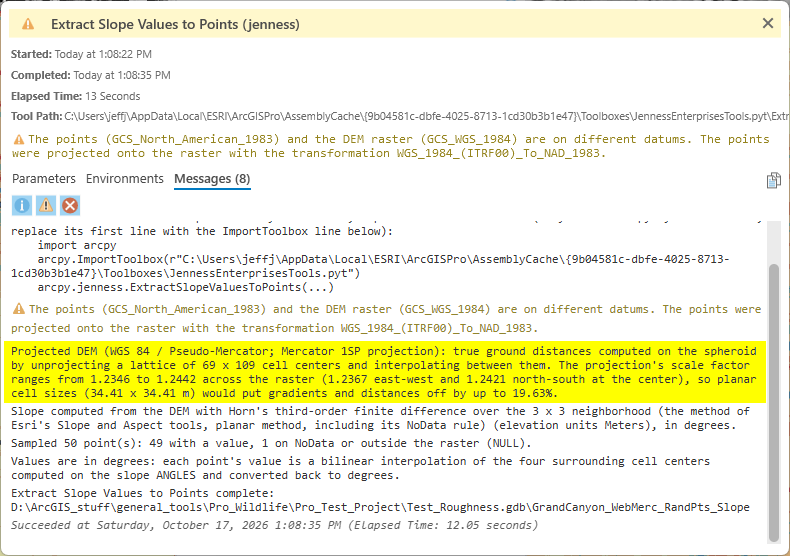The height and width of the screenshot is (556, 790).
Task: Click the highlighted Projected DEM message
Action: [384, 372]
